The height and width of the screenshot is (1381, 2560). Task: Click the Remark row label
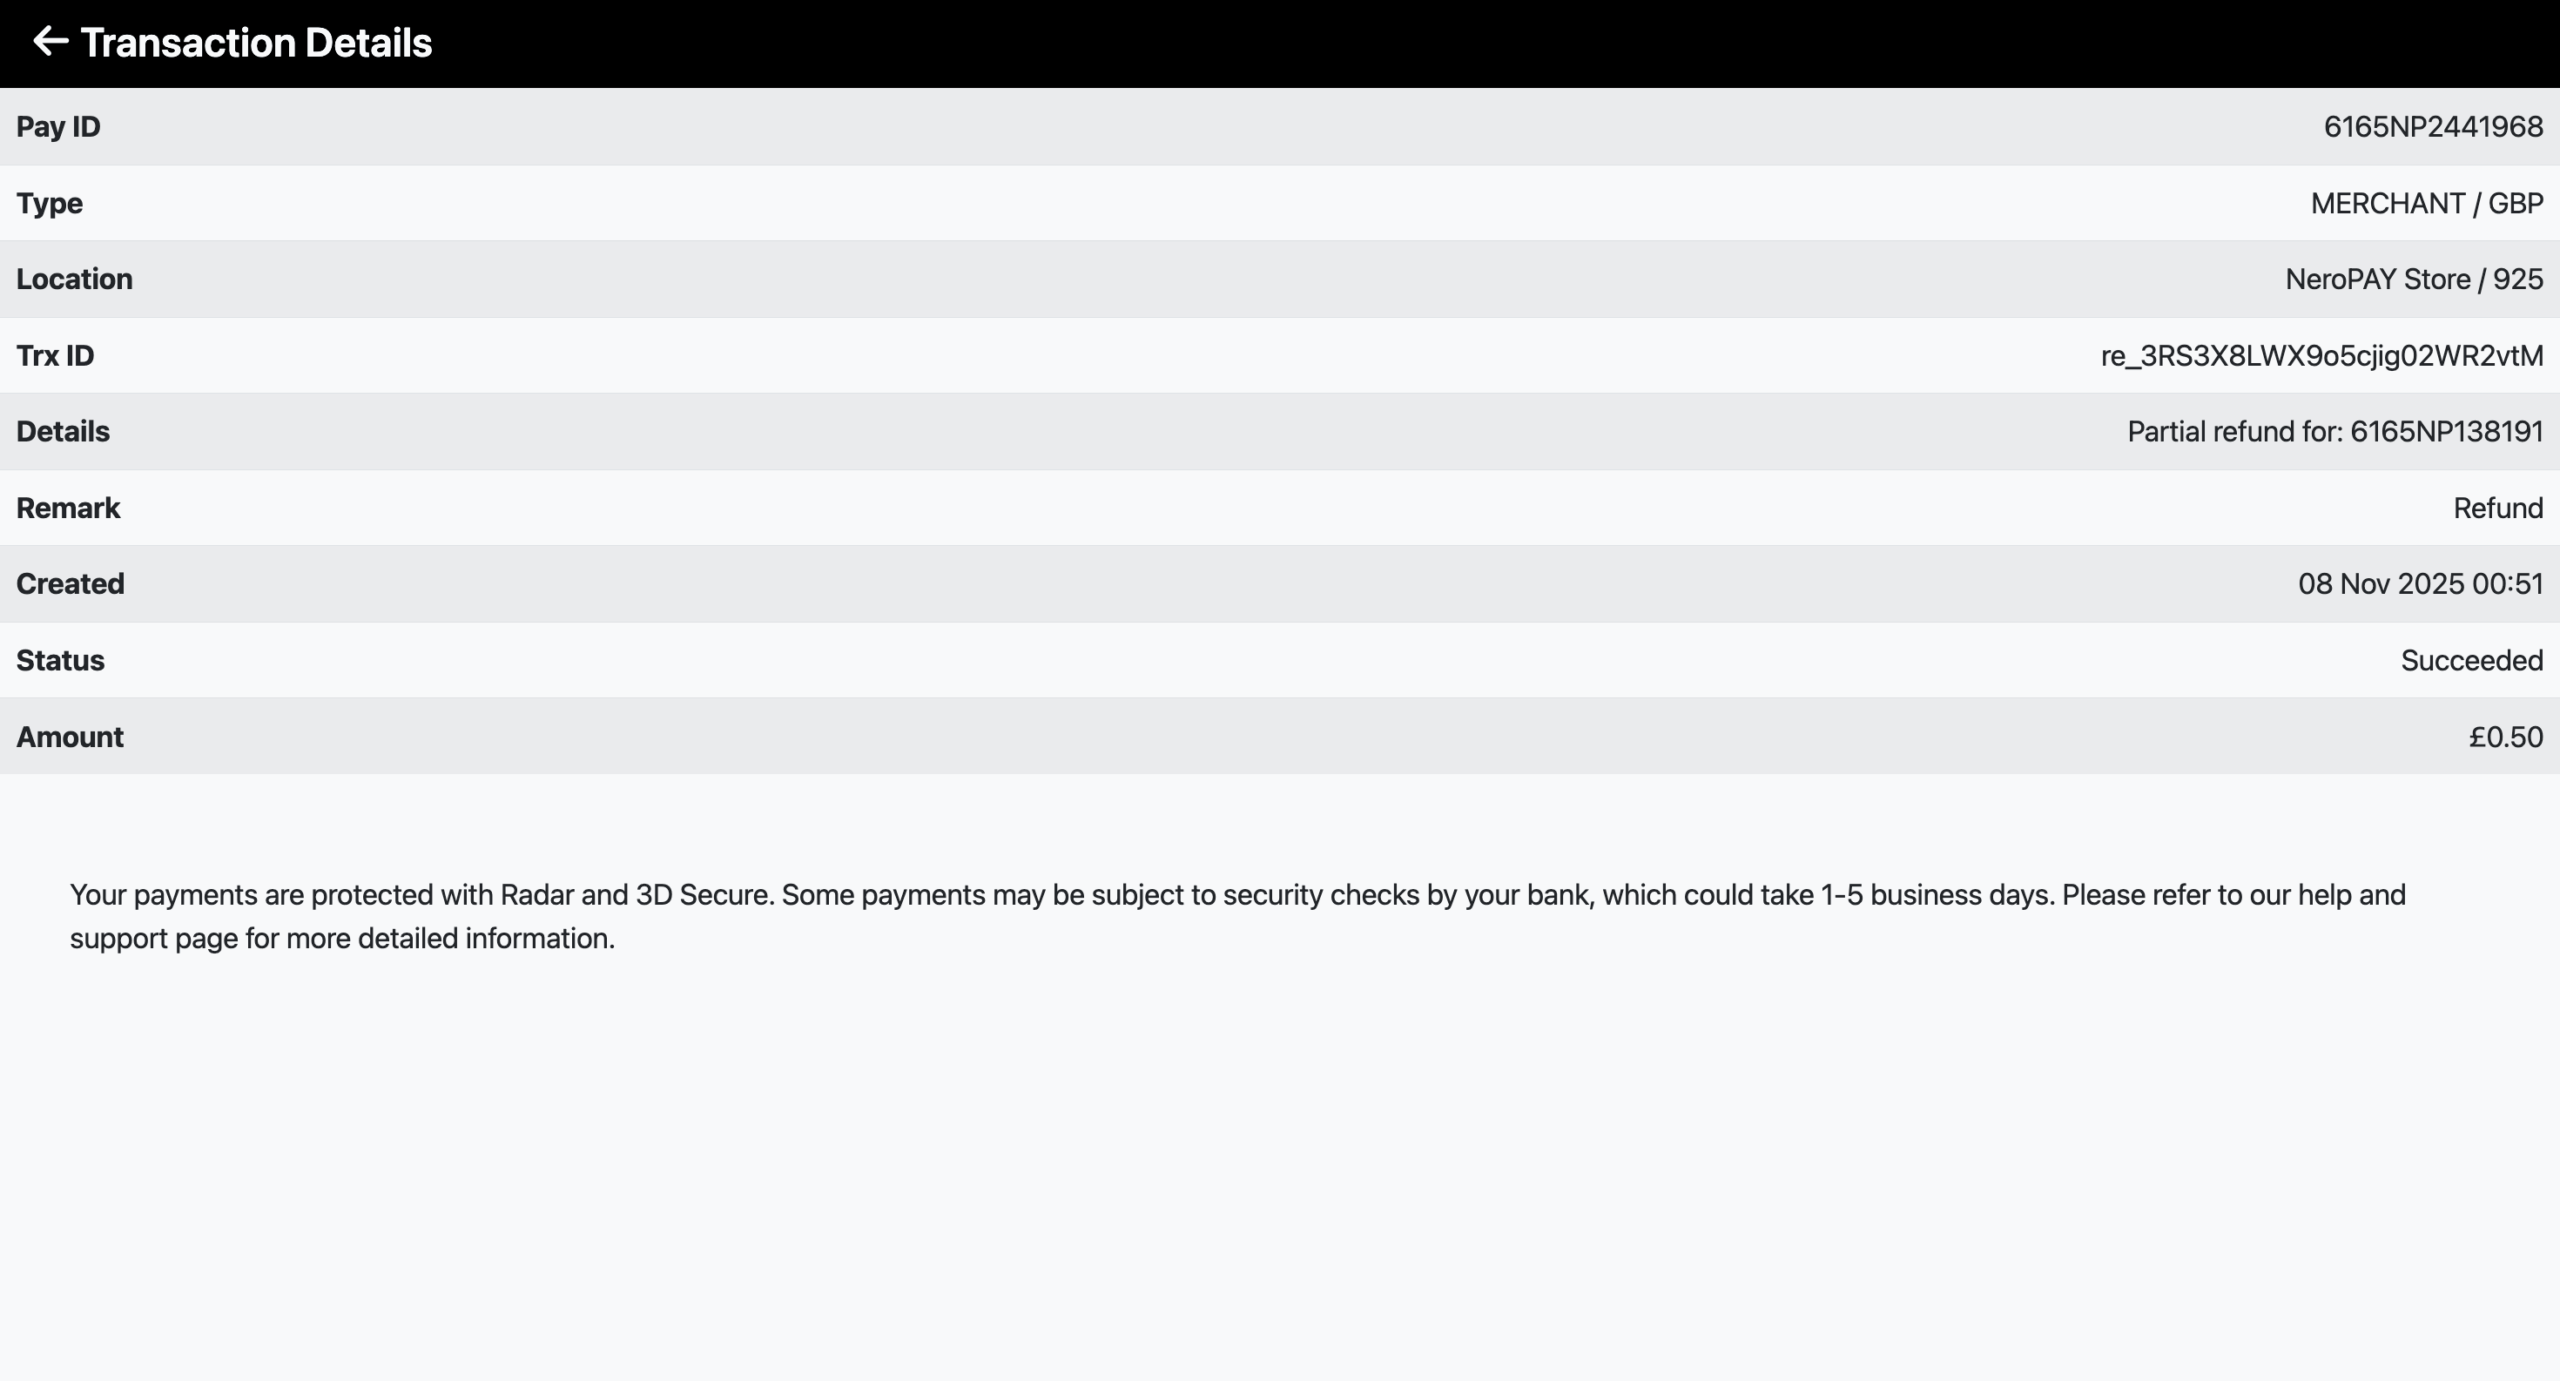(68, 508)
